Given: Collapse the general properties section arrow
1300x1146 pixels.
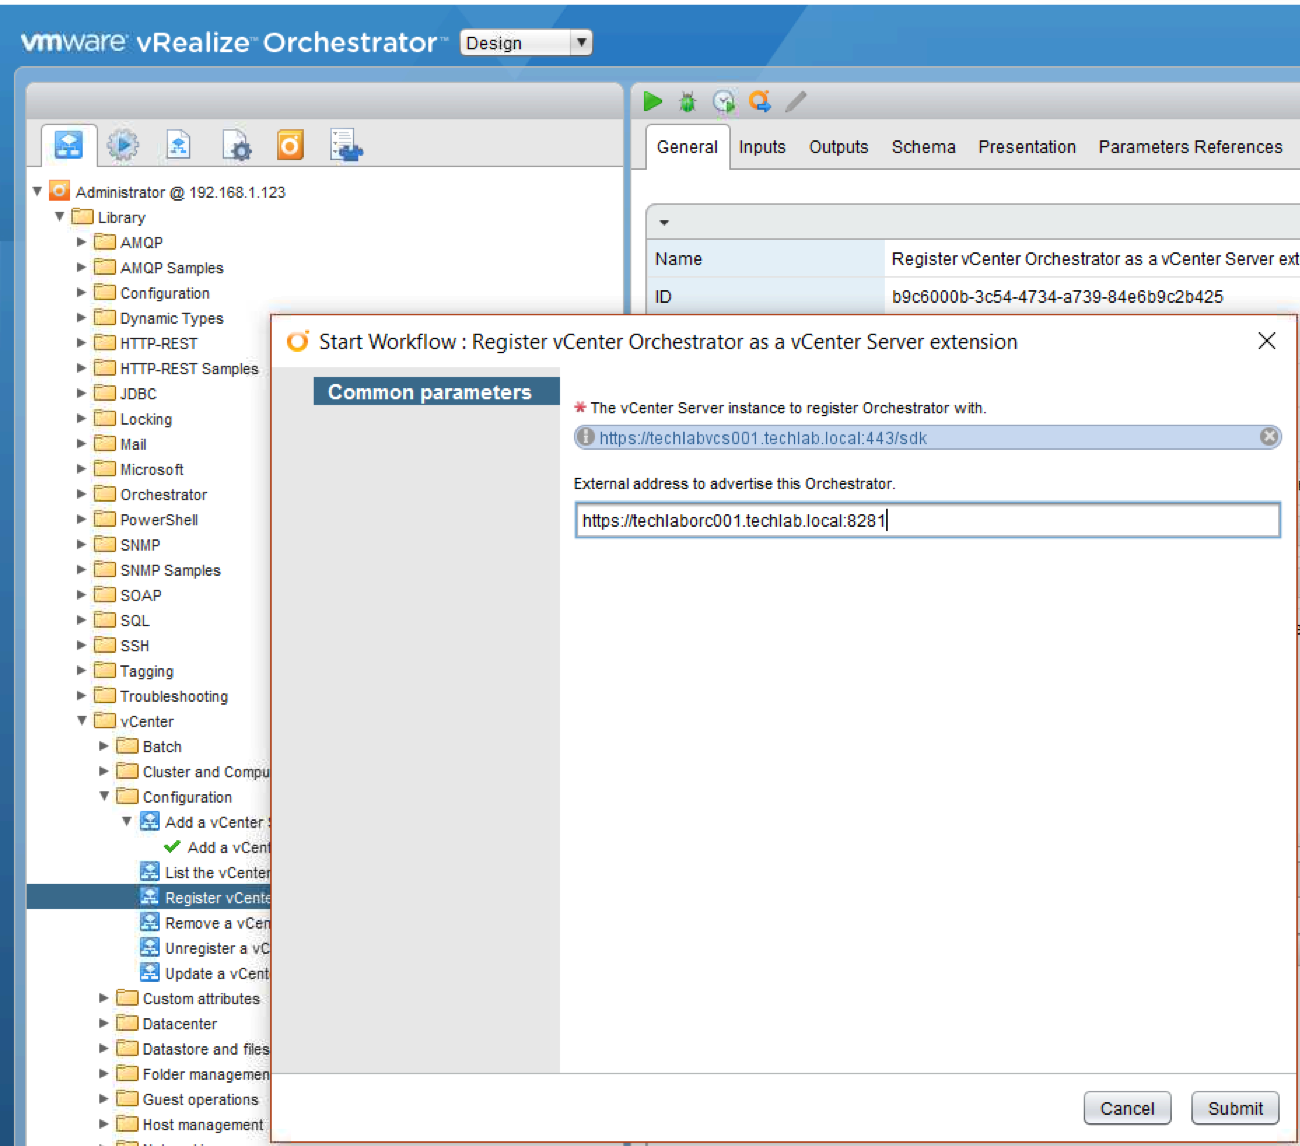Looking at the screenshot, I should 664,222.
